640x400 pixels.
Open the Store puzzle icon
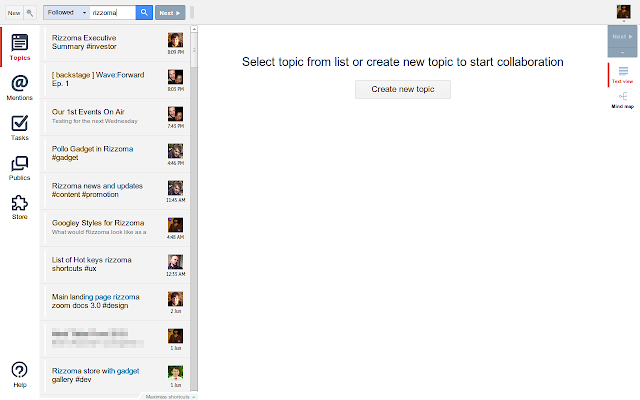point(19,207)
